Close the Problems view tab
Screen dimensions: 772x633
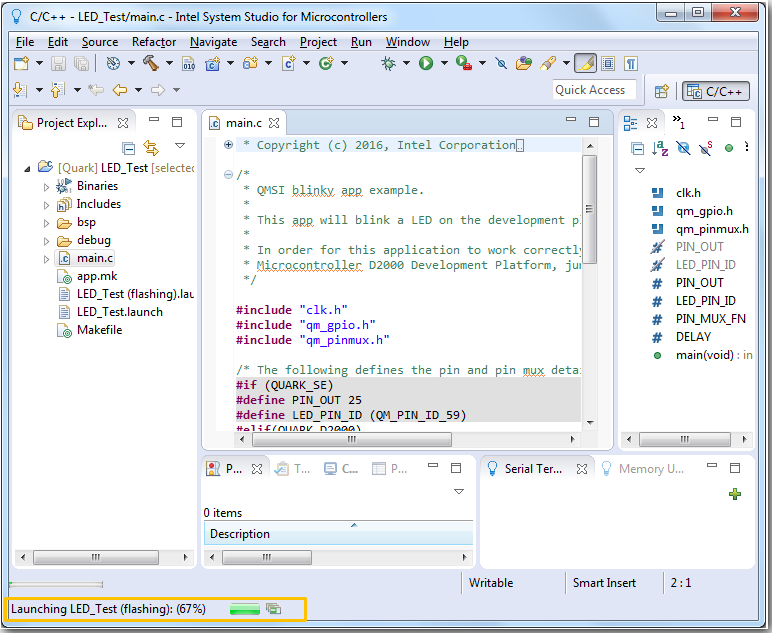(257, 469)
